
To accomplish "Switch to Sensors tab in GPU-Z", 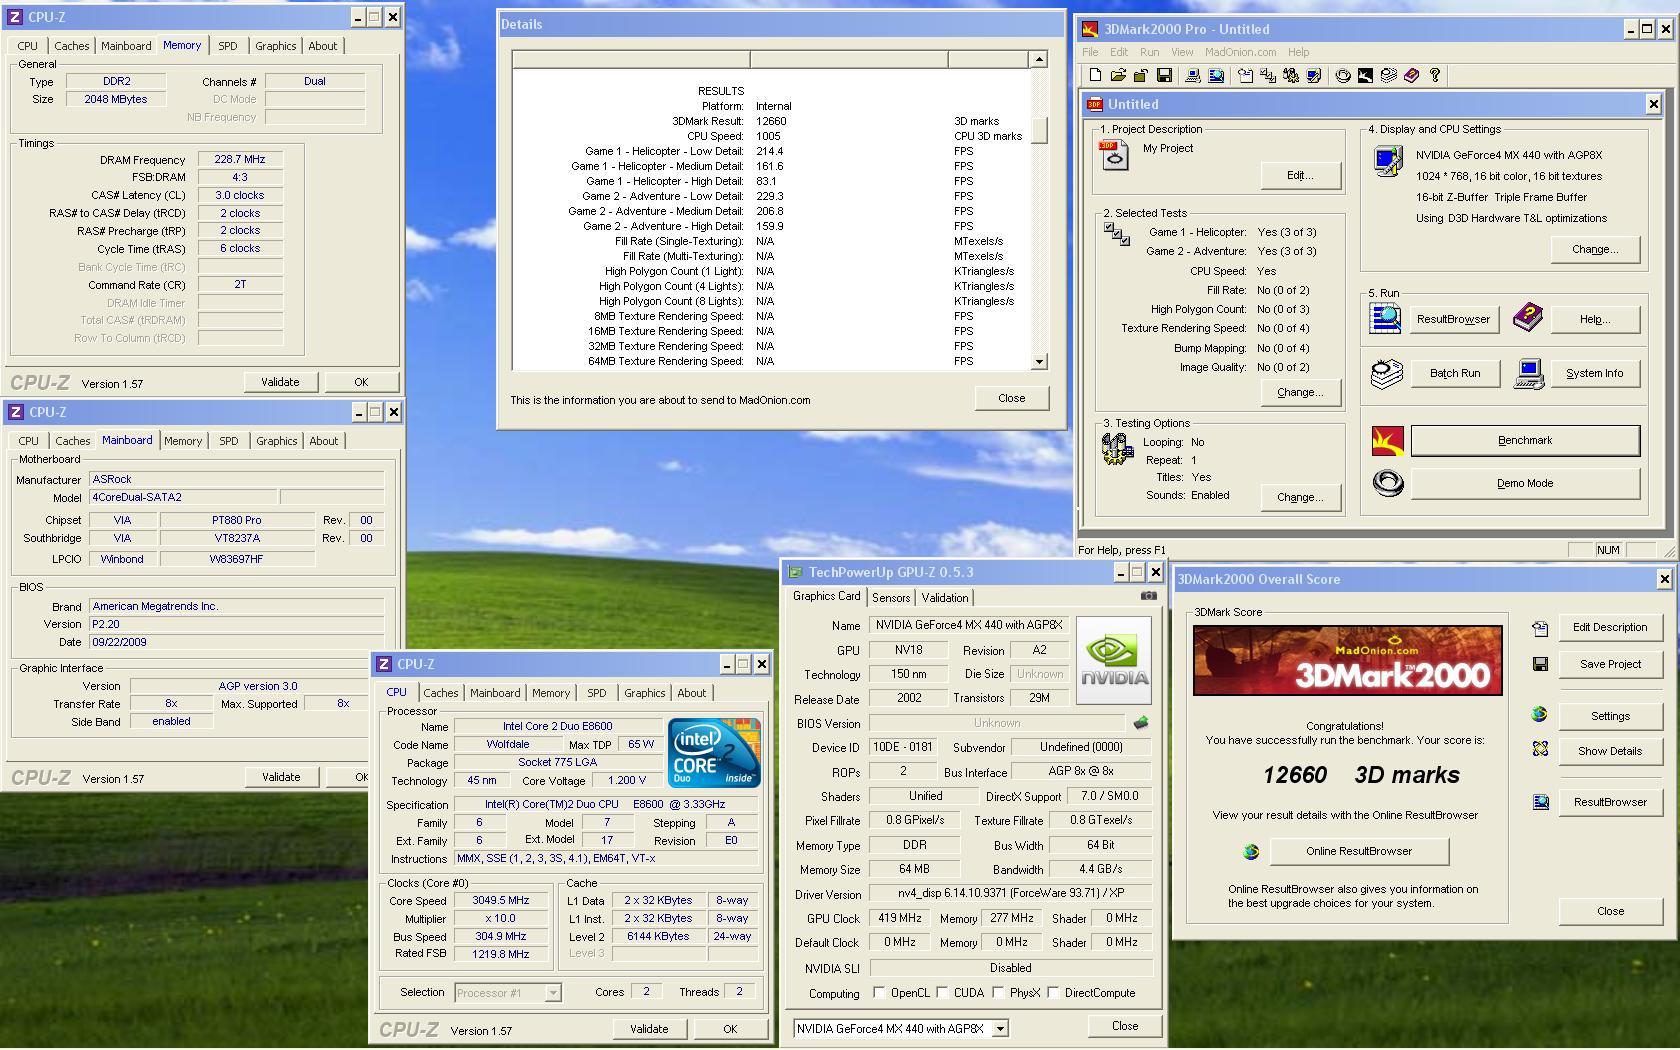I will pyautogui.click(x=890, y=598).
